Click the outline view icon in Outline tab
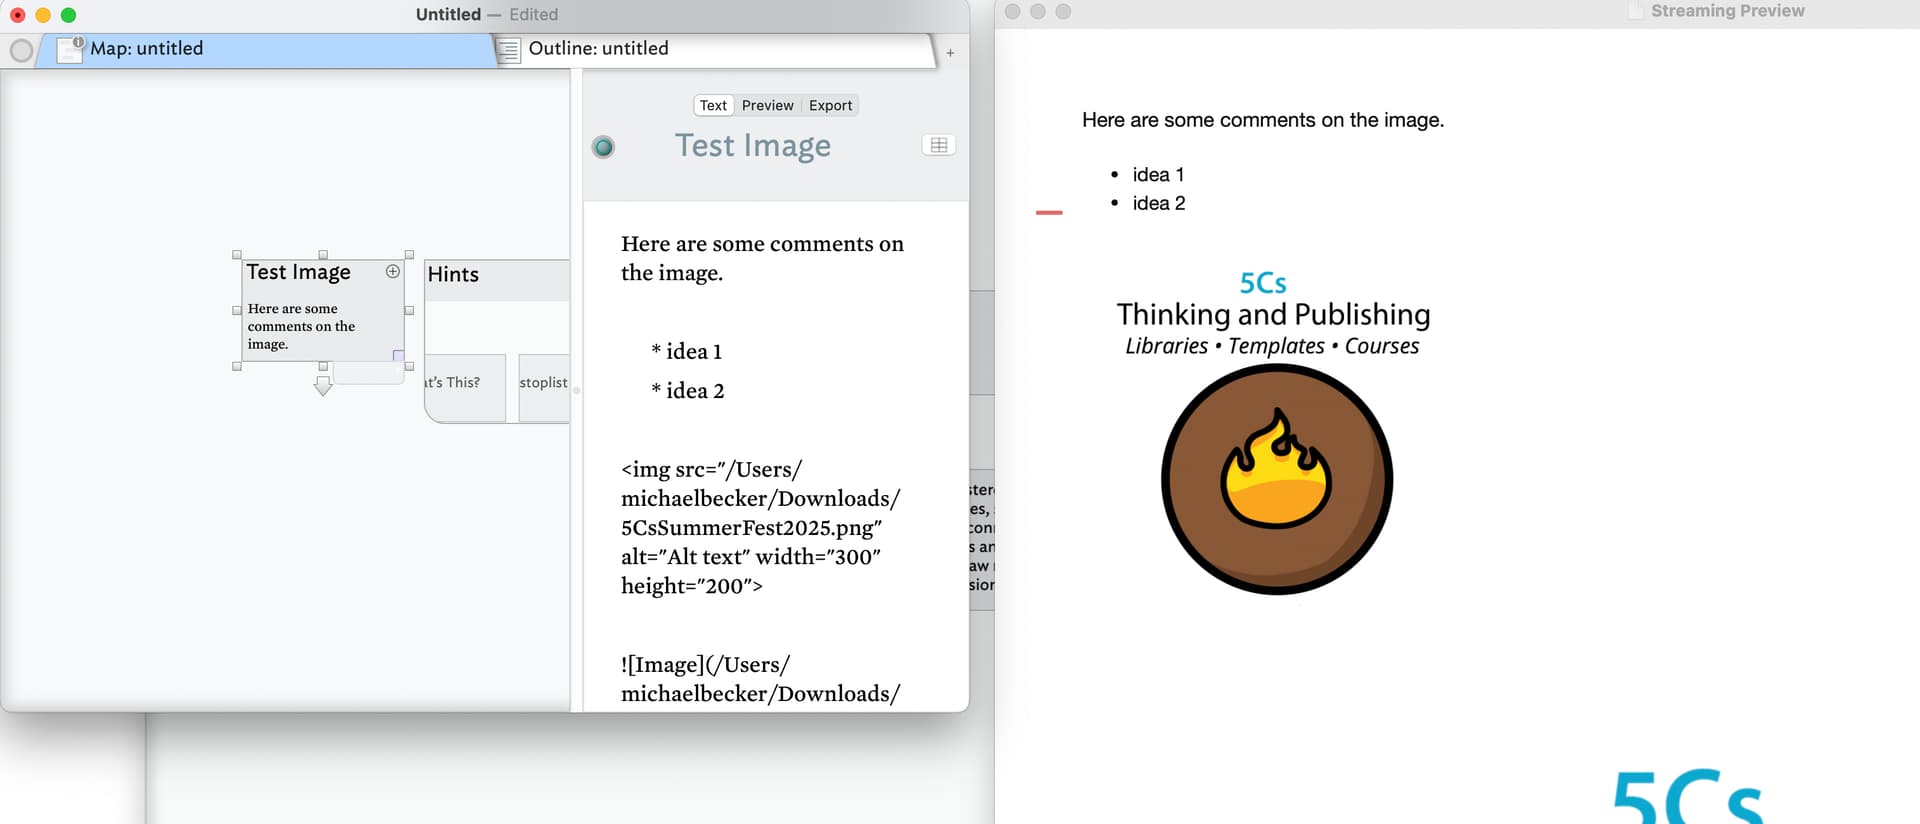The image size is (1920, 824). pos(509,50)
